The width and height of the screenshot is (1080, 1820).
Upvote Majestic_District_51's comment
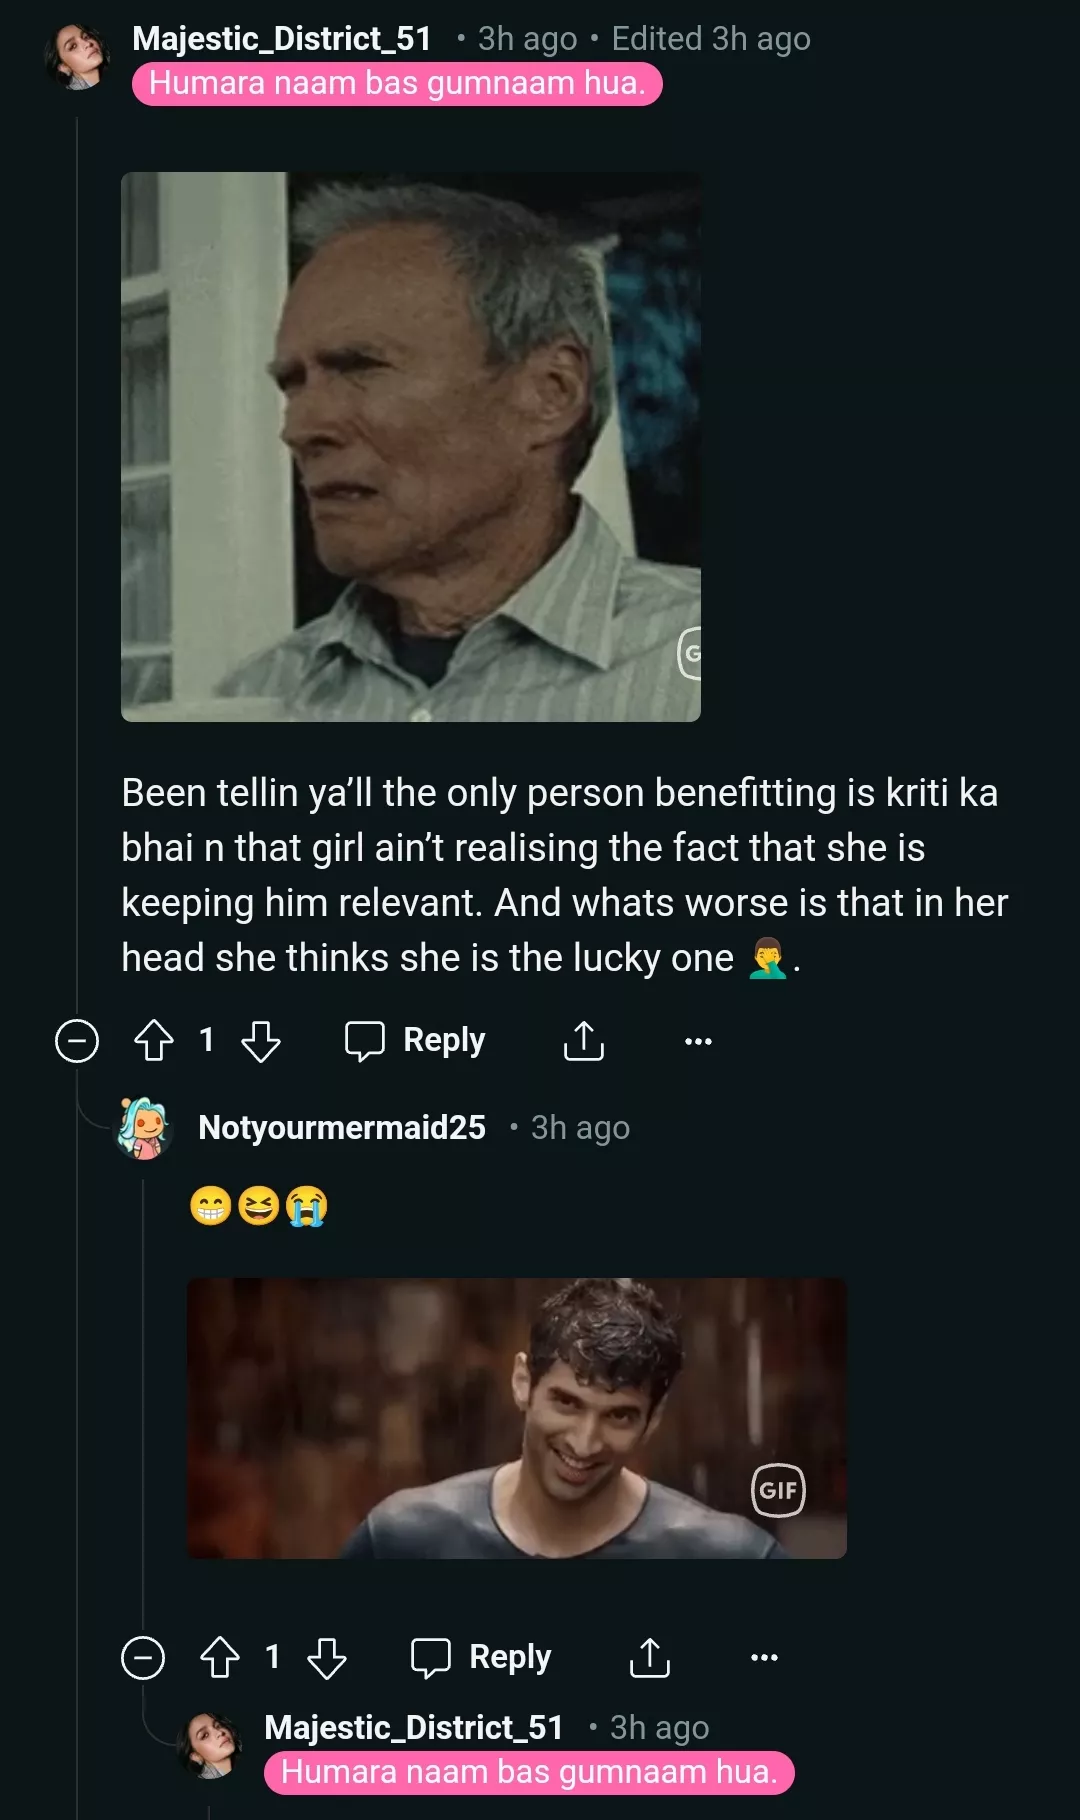[x=152, y=1040]
